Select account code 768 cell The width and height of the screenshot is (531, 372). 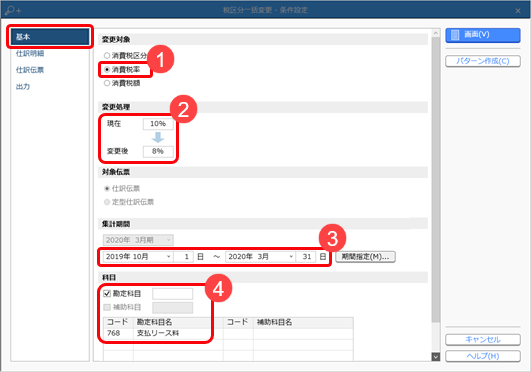click(118, 333)
